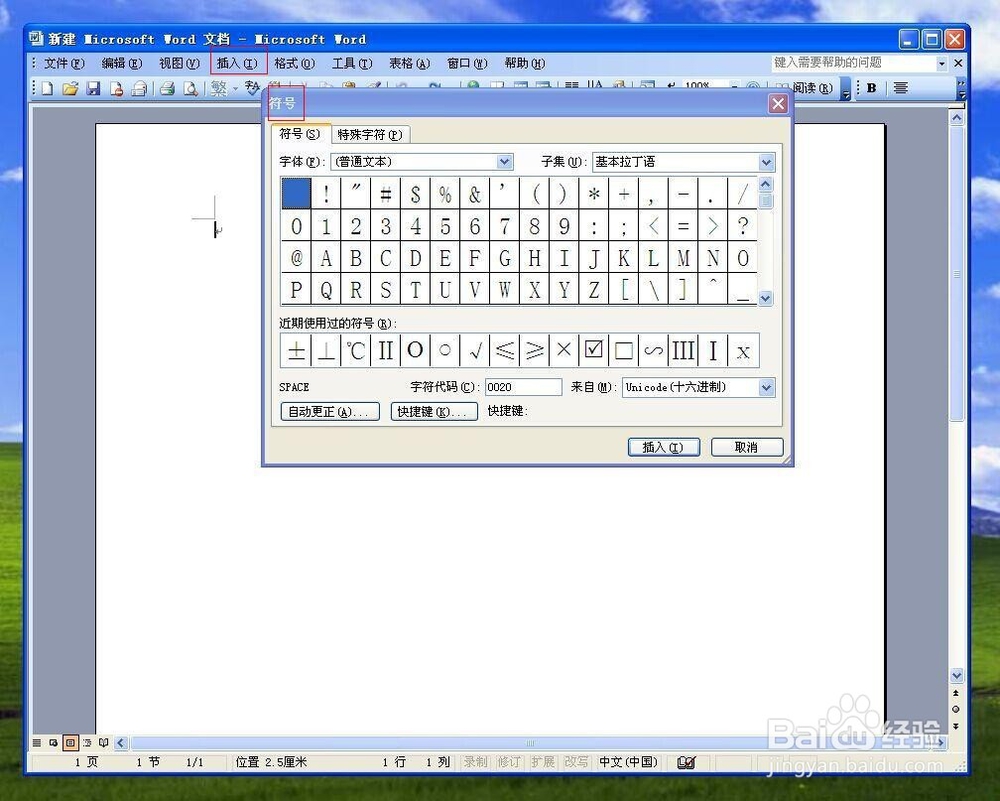The width and height of the screenshot is (1000, 801).
Task: Open the 字体 font dropdown
Action: point(504,162)
